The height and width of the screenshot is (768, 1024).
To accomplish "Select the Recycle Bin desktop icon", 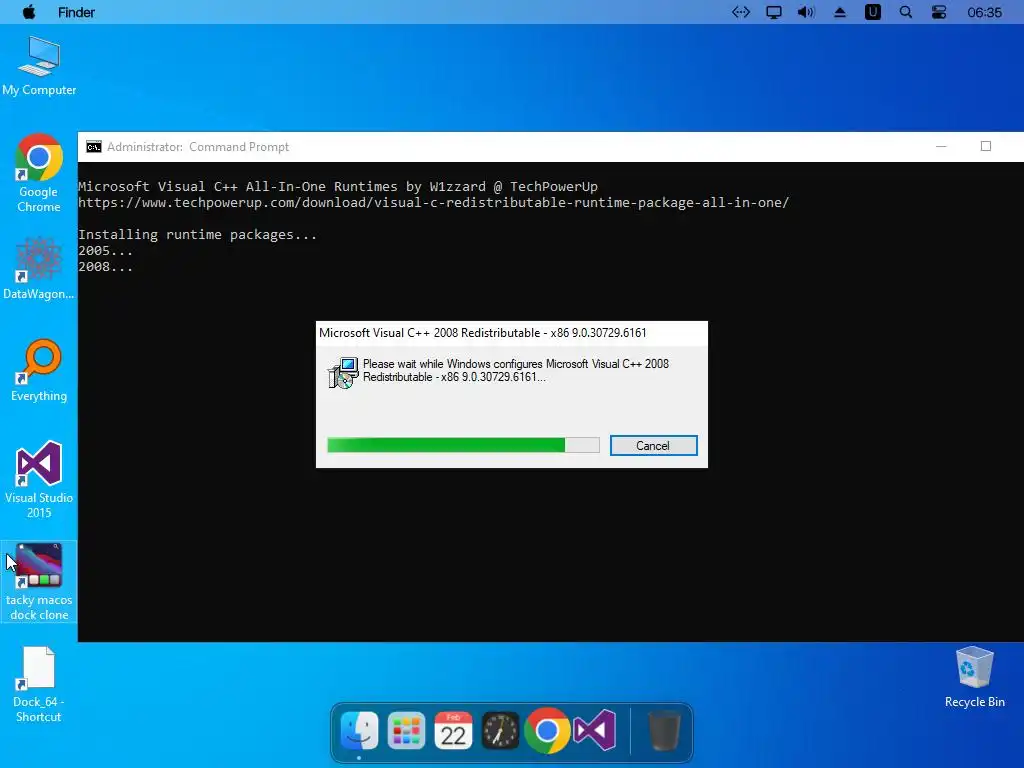I will pos(974,677).
